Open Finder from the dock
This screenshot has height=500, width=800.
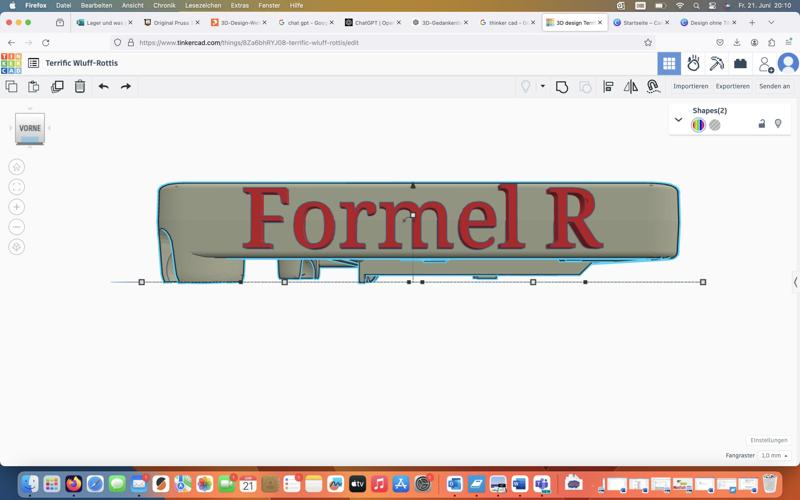(30, 484)
